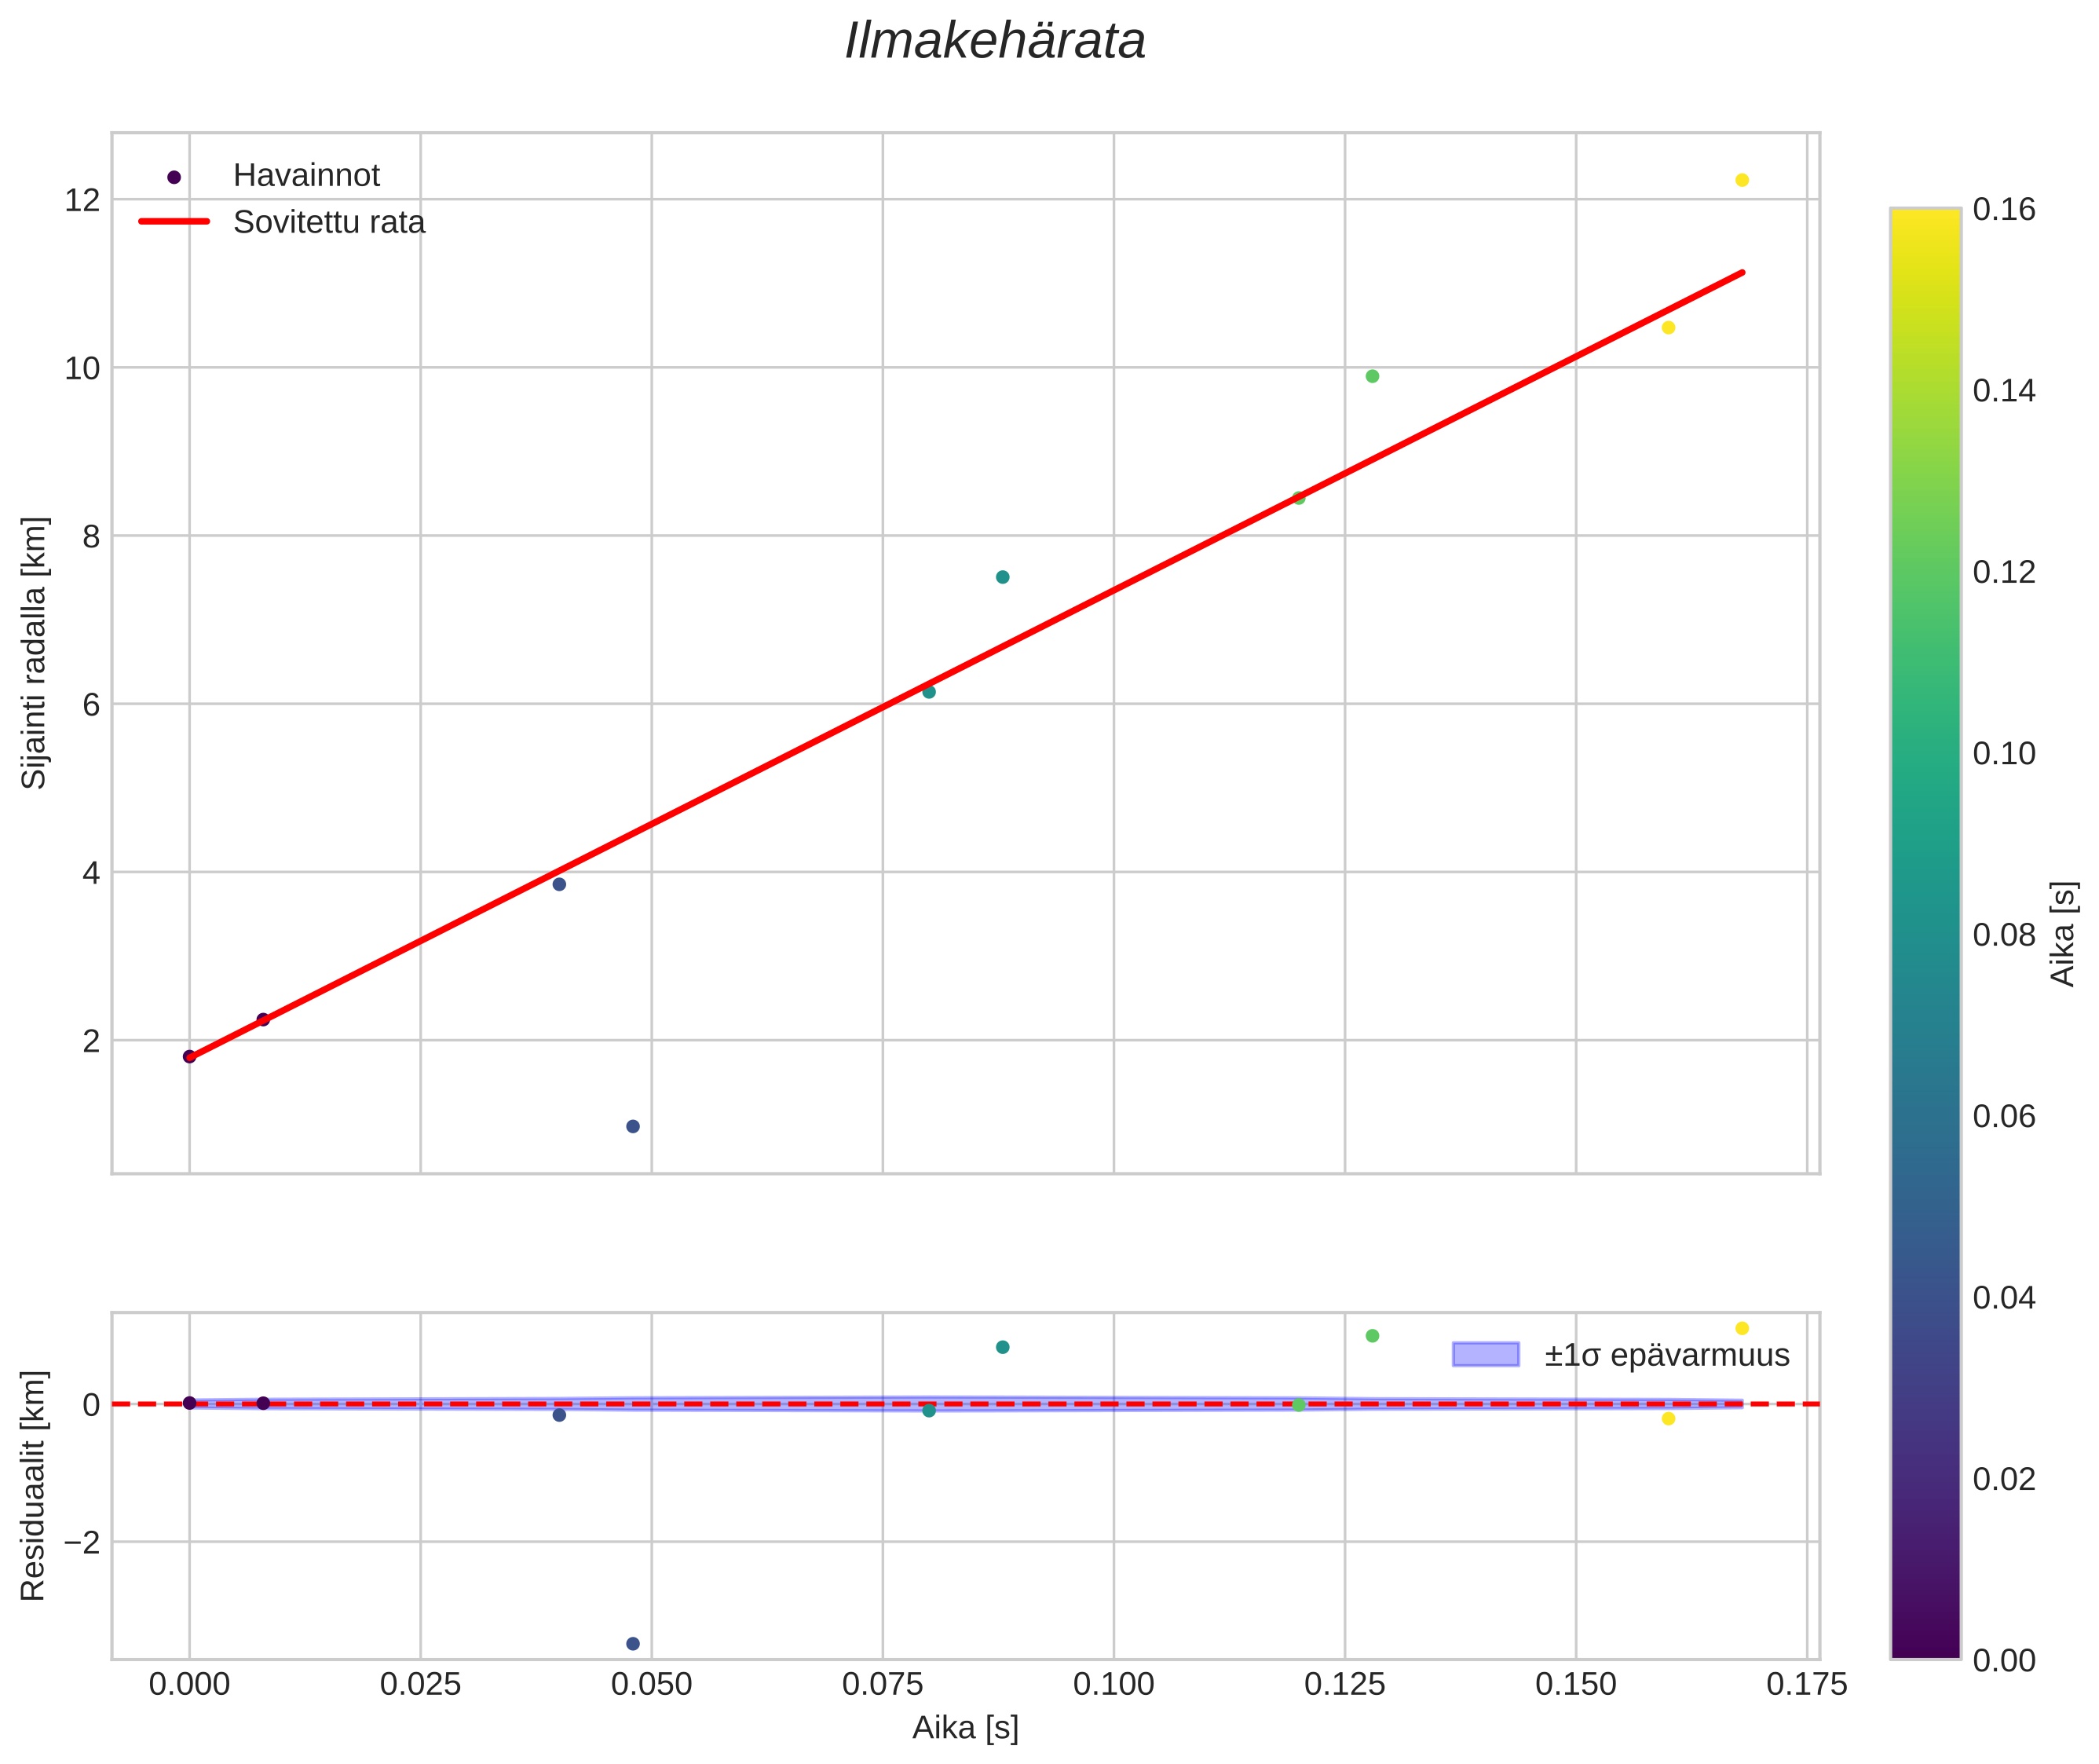Click the 'Ilmakehärata' chart title
The width and height of the screenshot is (2099, 1764).
tap(994, 42)
